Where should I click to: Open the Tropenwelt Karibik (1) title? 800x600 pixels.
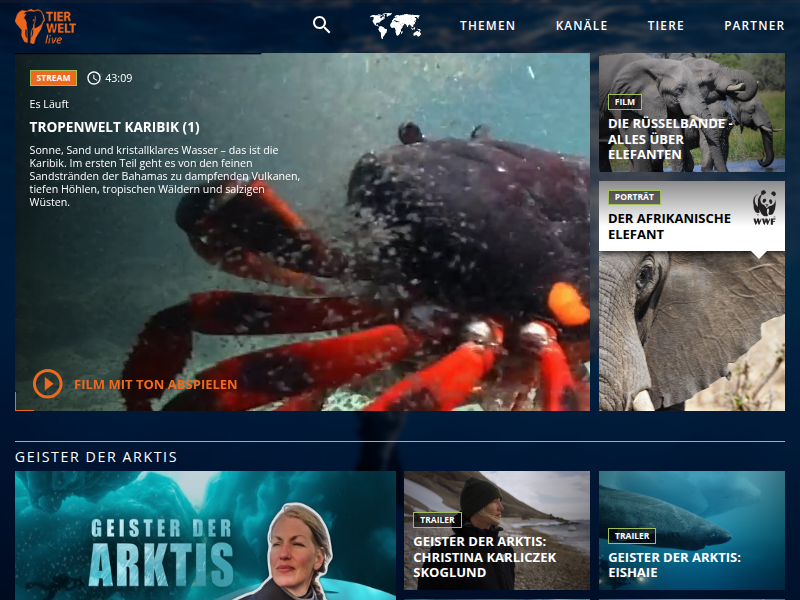tap(115, 127)
